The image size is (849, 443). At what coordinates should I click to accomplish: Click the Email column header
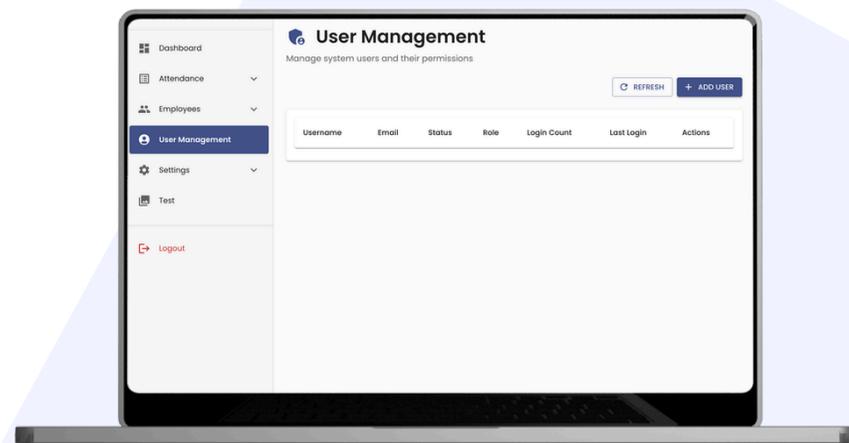tap(388, 133)
